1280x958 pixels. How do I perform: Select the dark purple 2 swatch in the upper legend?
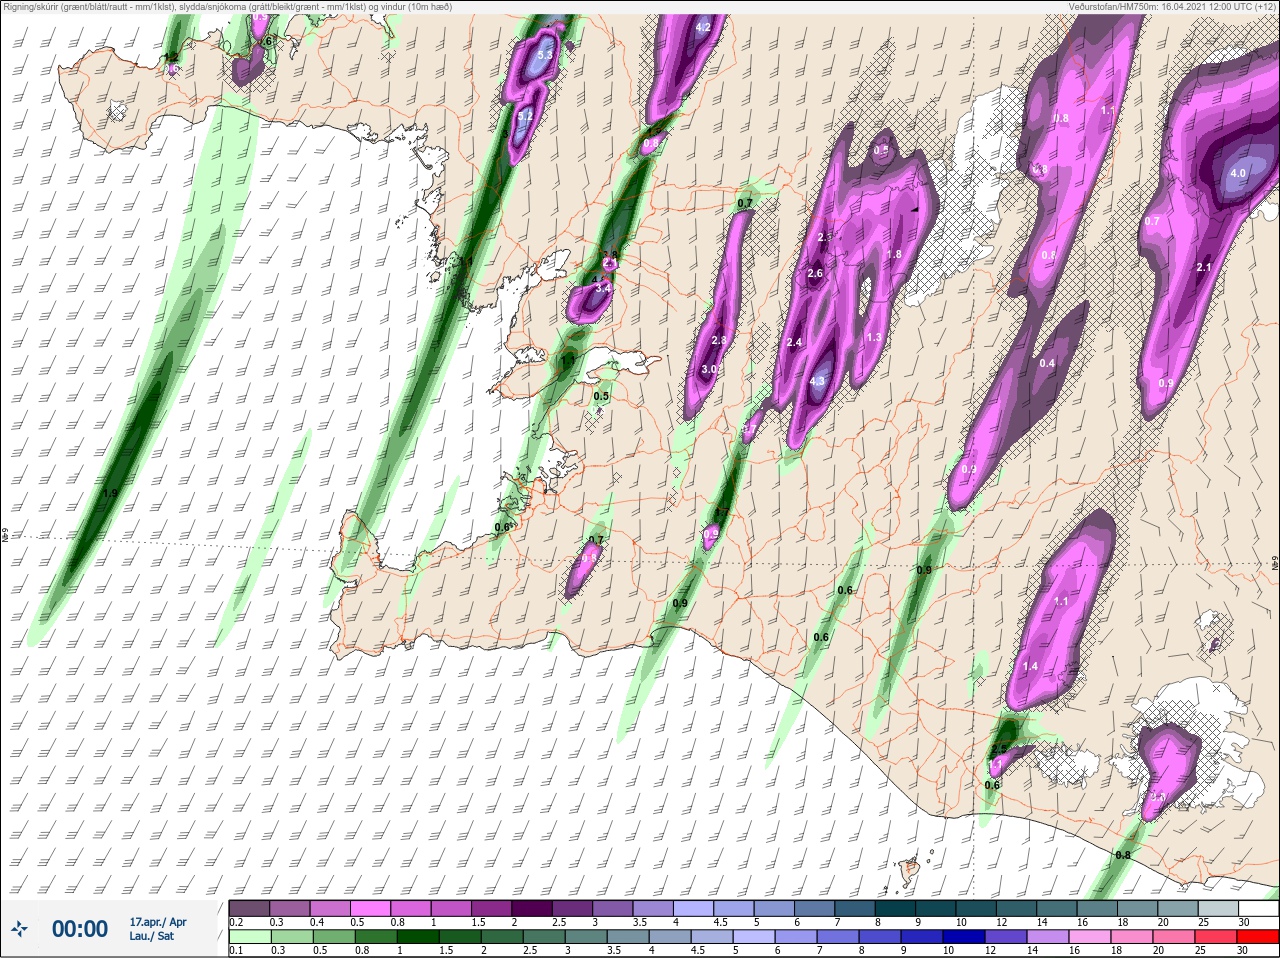(x=533, y=909)
